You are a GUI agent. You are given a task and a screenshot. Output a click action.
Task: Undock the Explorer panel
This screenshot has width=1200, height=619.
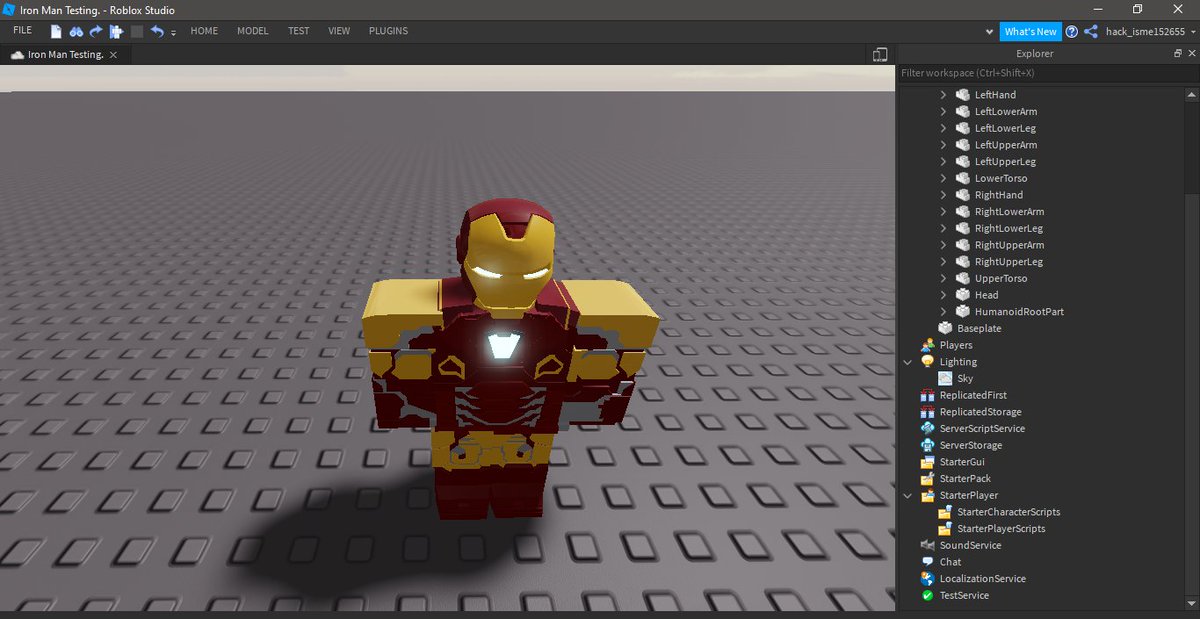pos(1178,54)
